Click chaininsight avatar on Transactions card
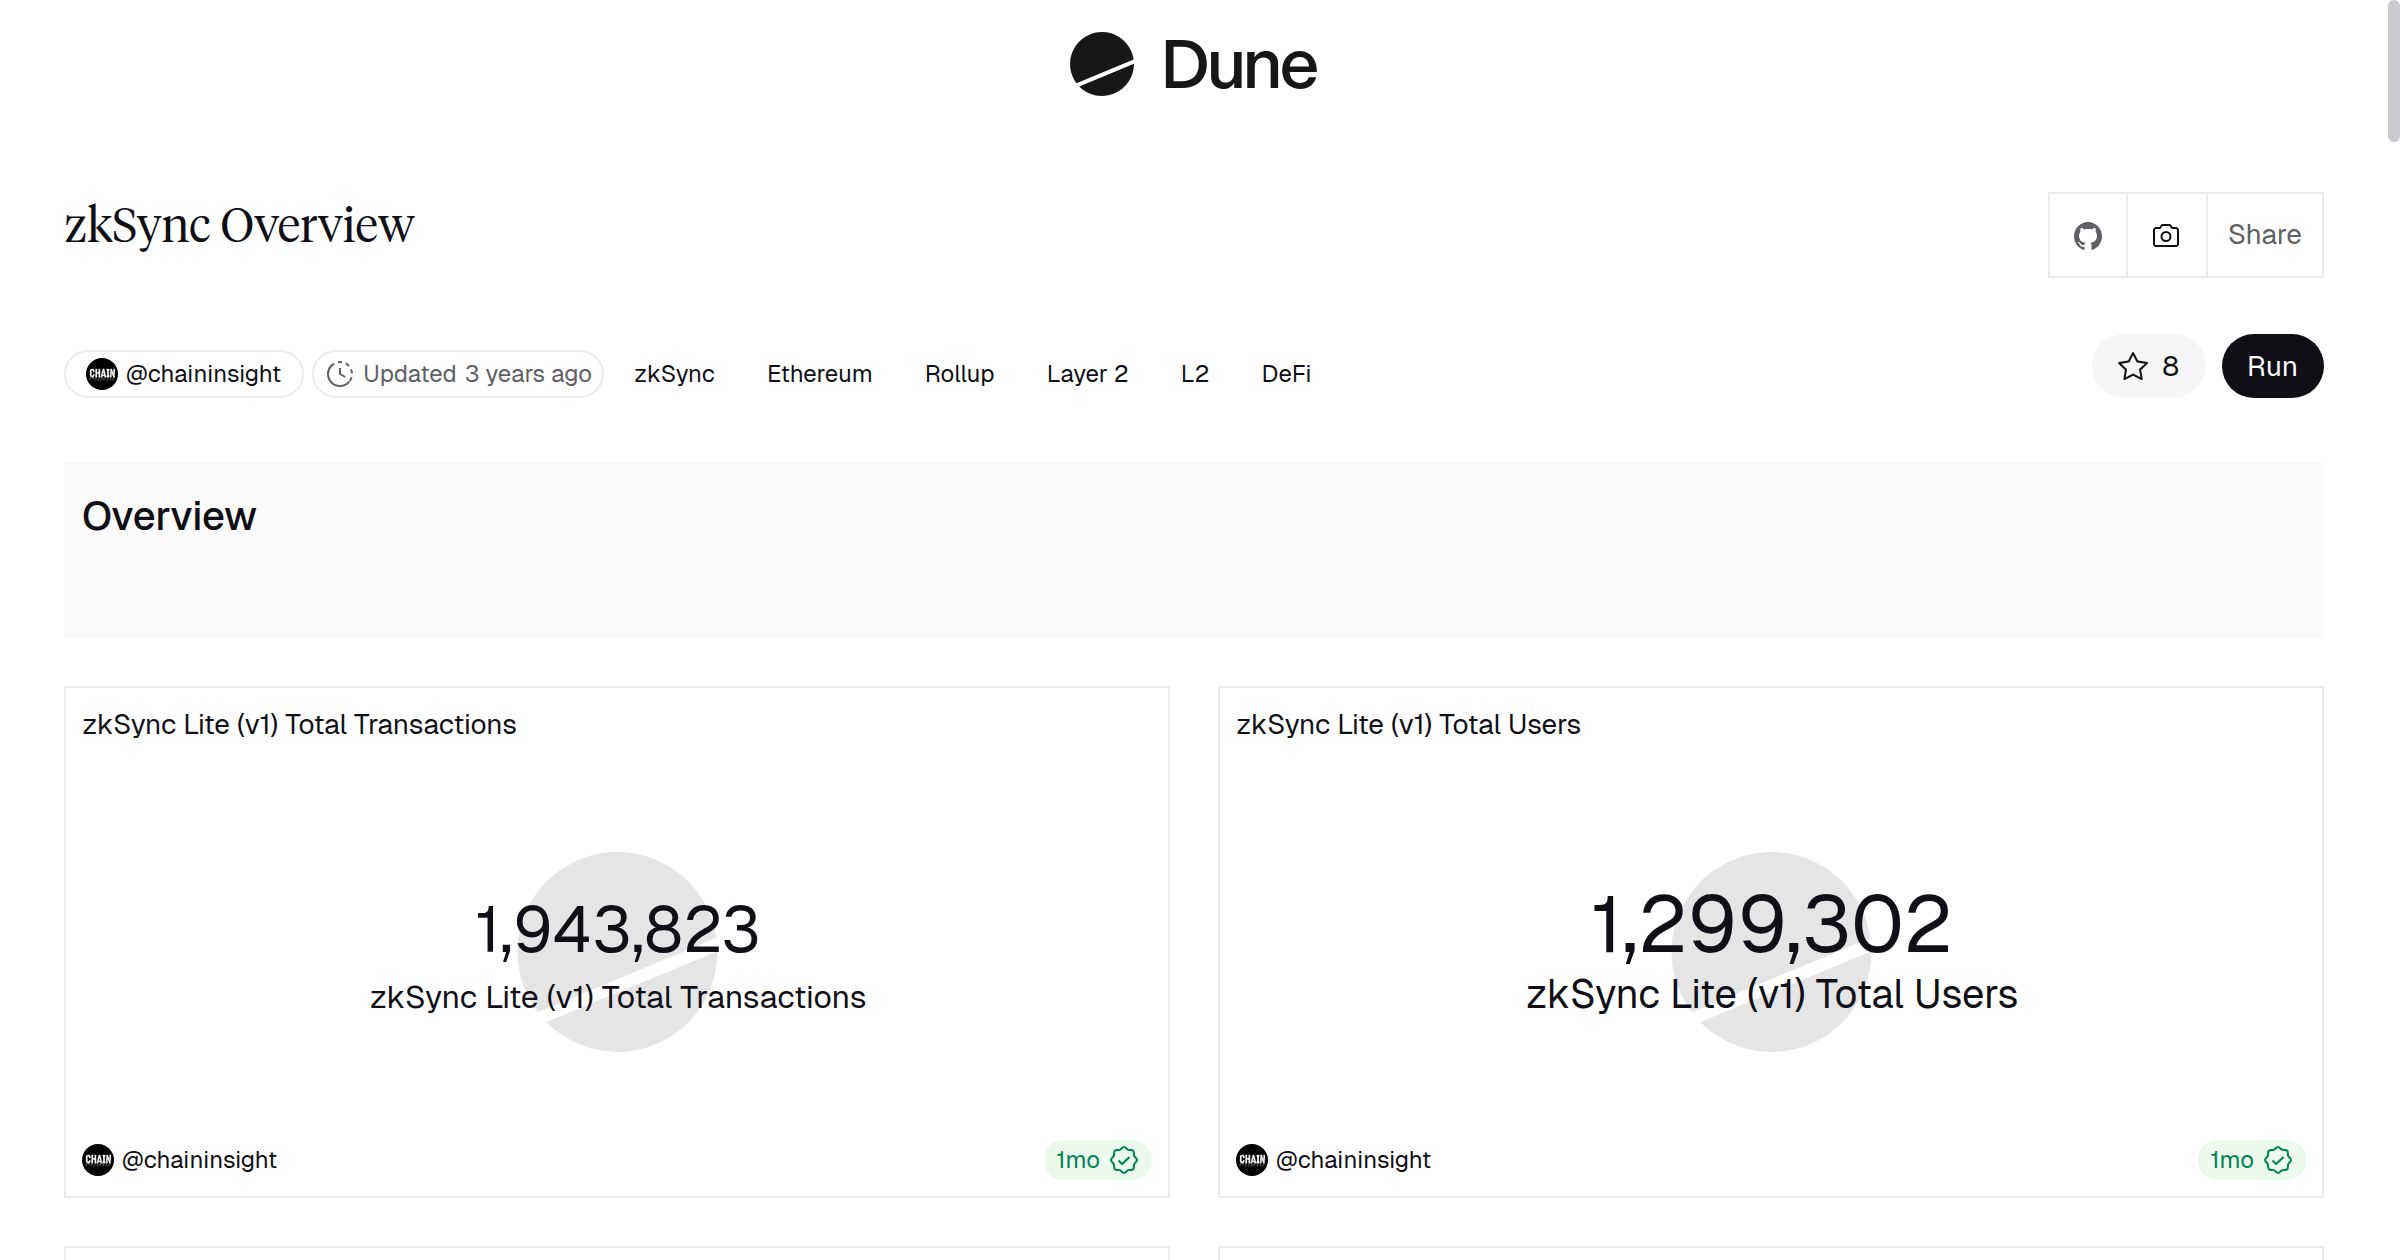The width and height of the screenshot is (2400, 1260). click(98, 1160)
